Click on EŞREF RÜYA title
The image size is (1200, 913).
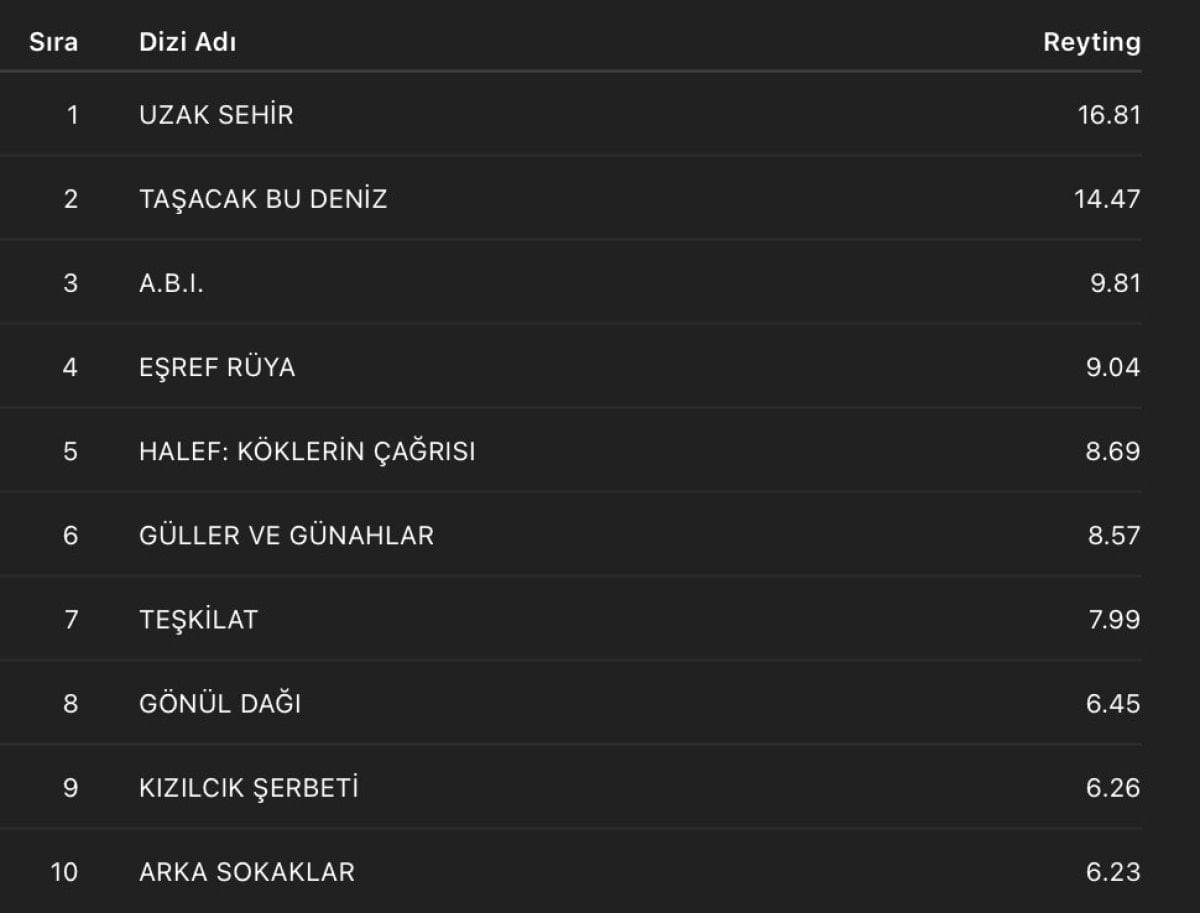tap(217, 367)
